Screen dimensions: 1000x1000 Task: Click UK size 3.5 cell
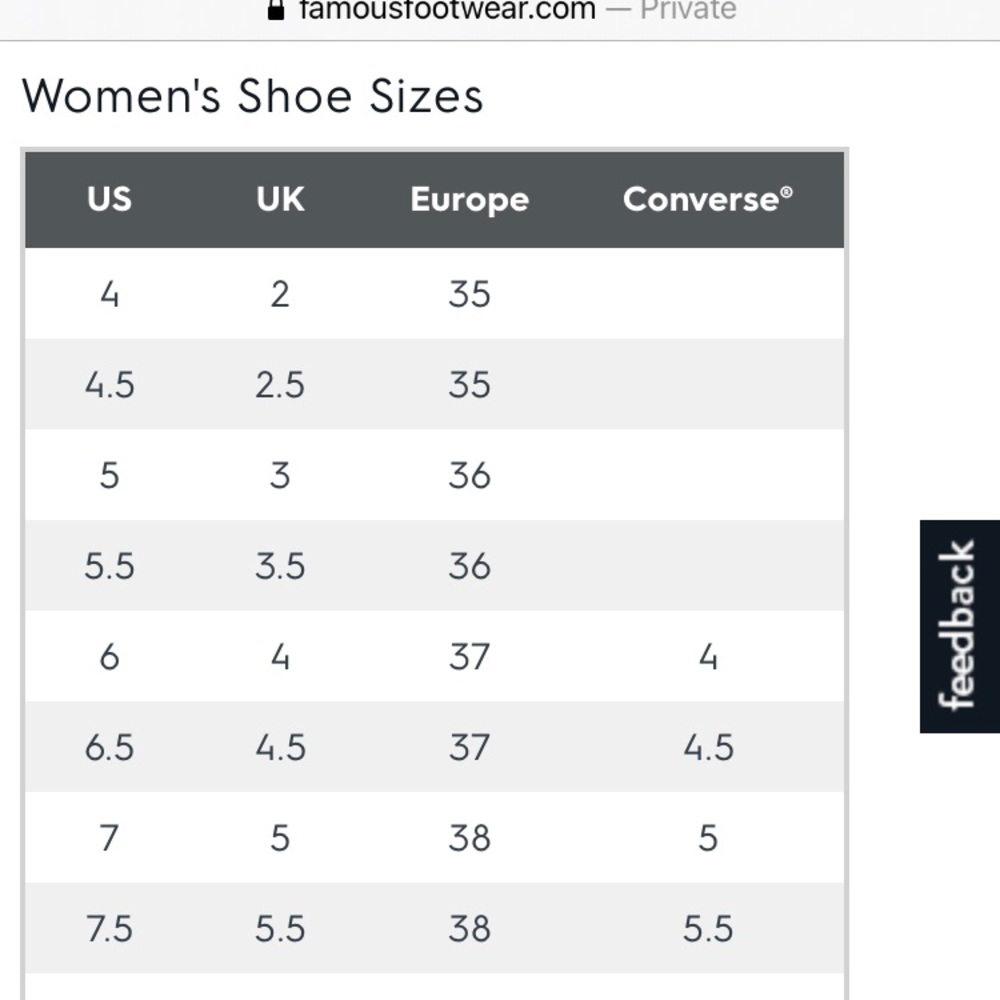[280, 566]
